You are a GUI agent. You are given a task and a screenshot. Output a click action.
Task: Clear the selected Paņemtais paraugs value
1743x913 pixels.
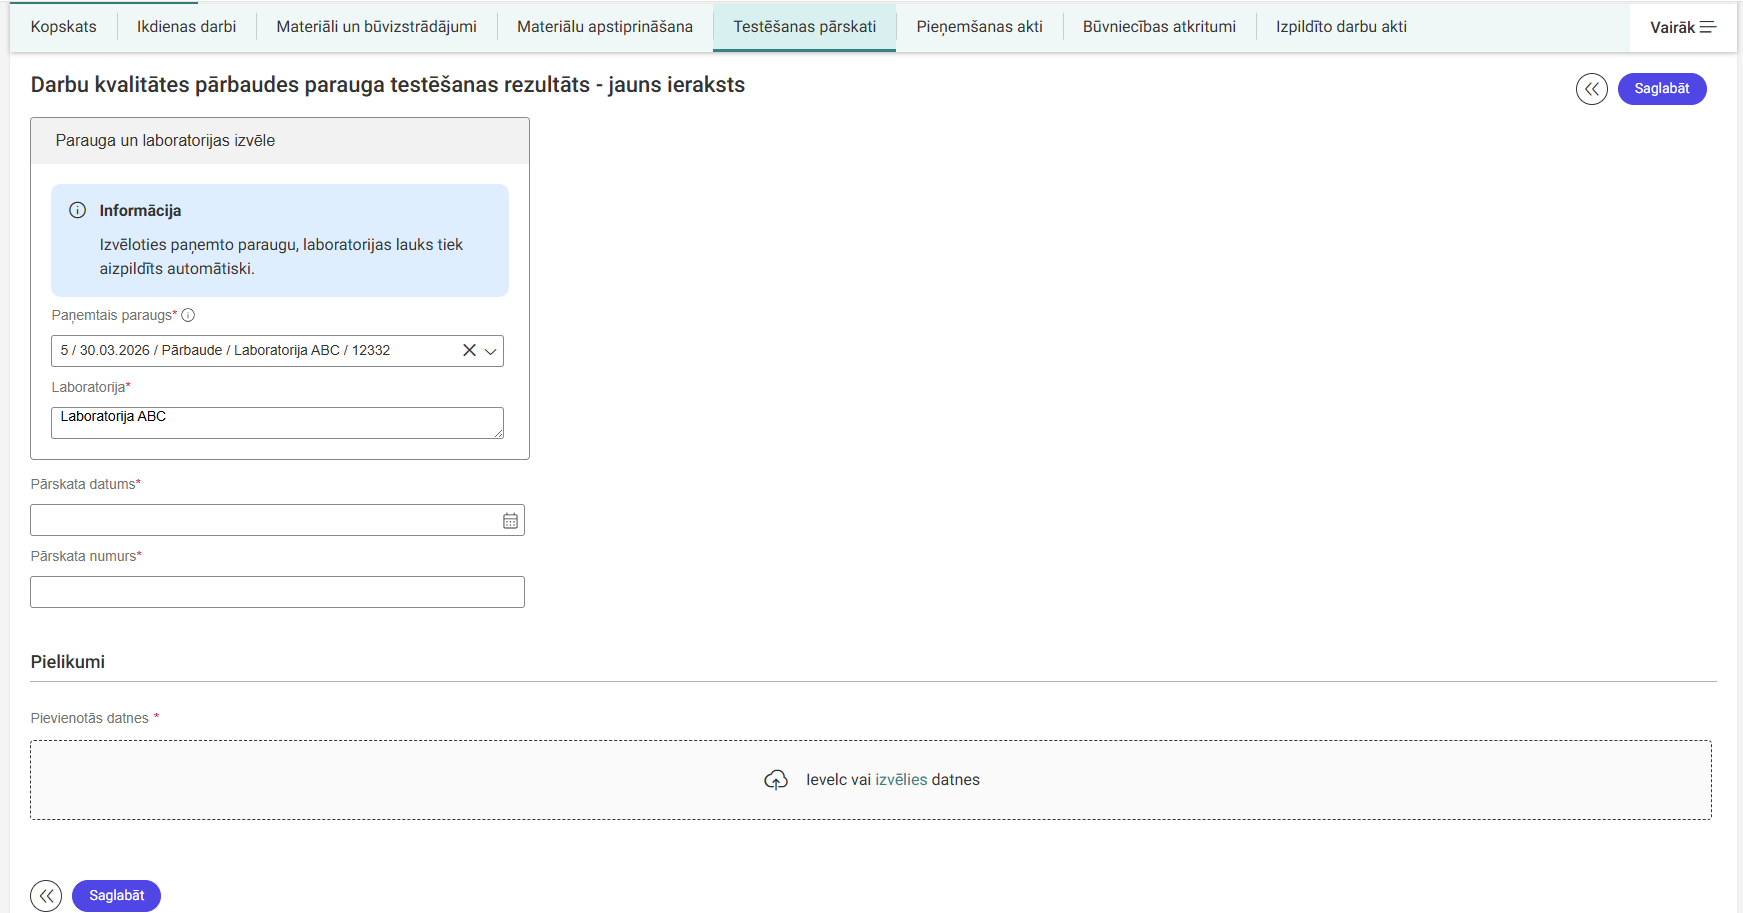coord(469,350)
